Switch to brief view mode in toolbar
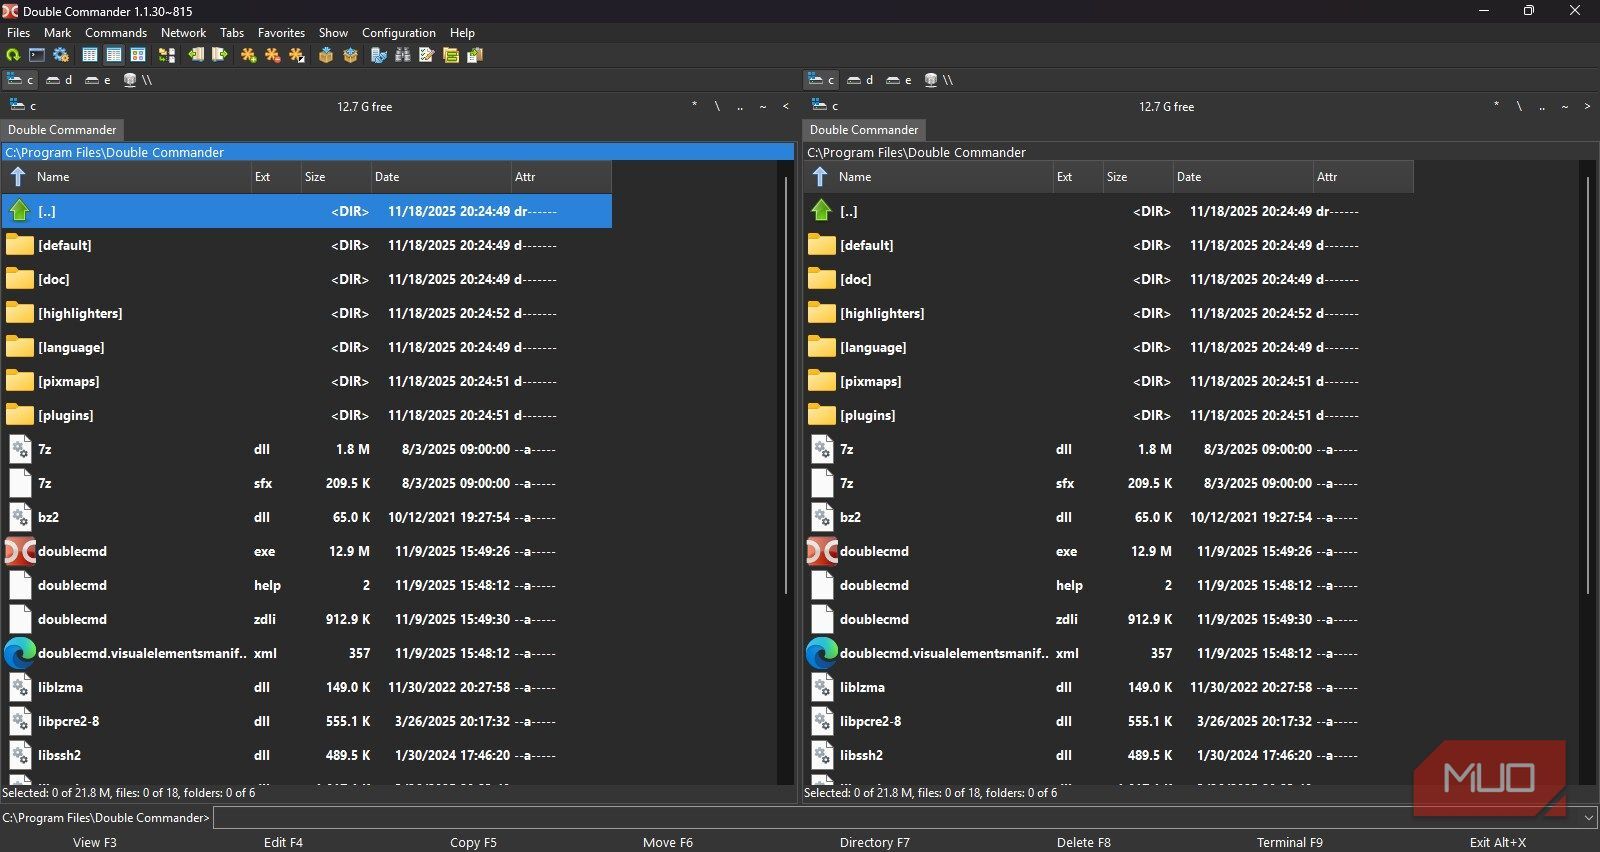 (90, 55)
